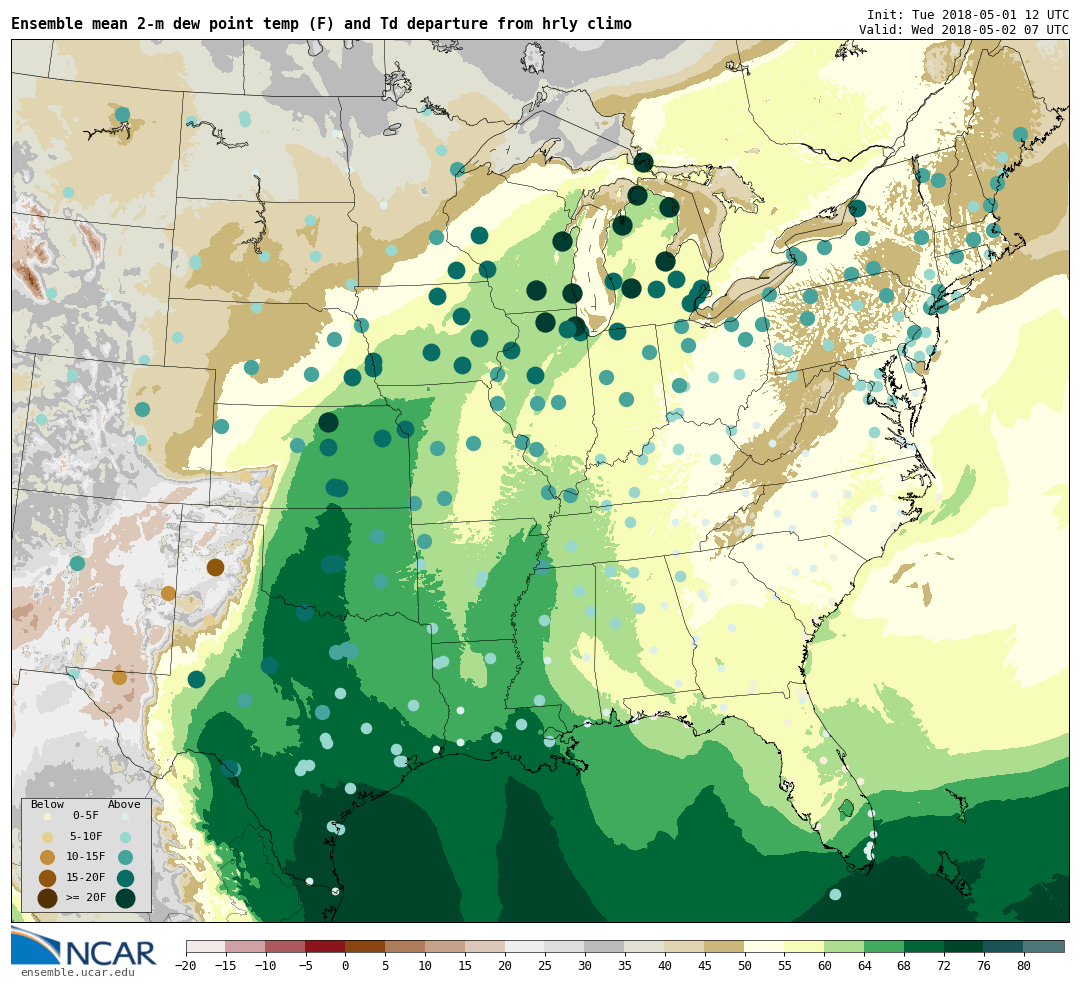The image size is (1080, 985).
Task: Pick the 45 to 50 tan colorbar swatch
Action: [725, 947]
